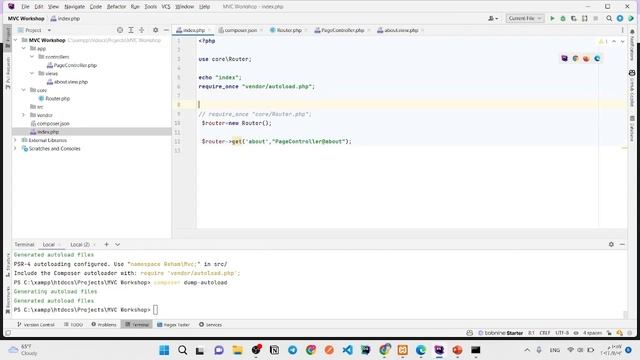Open the Version Control tool window
640x360 pixels.
[36, 324]
